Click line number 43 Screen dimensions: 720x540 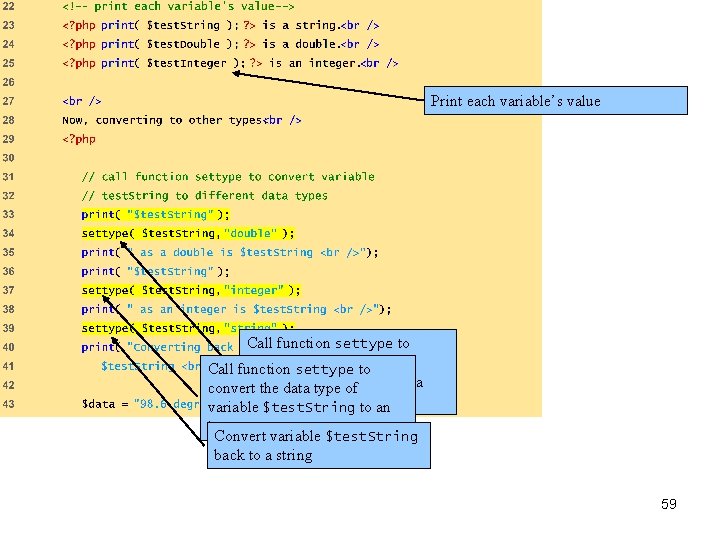tap(8, 404)
